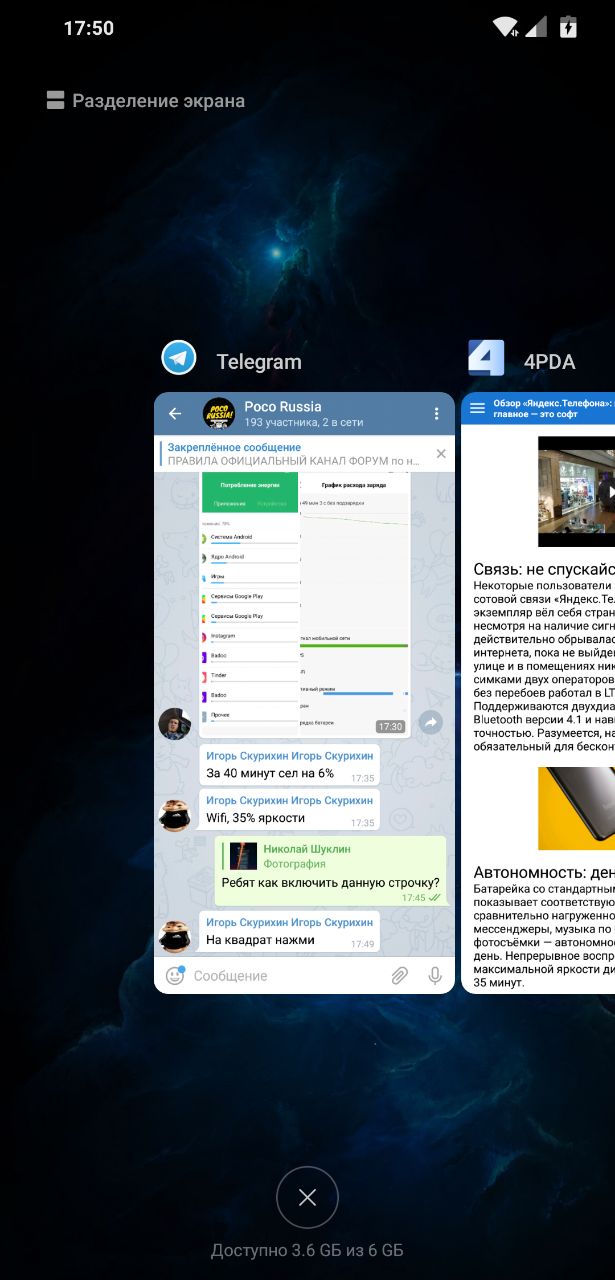The width and height of the screenshot is (615, 1280).
Task: Clear all recent apps with X button
Action: (307, 1197)
